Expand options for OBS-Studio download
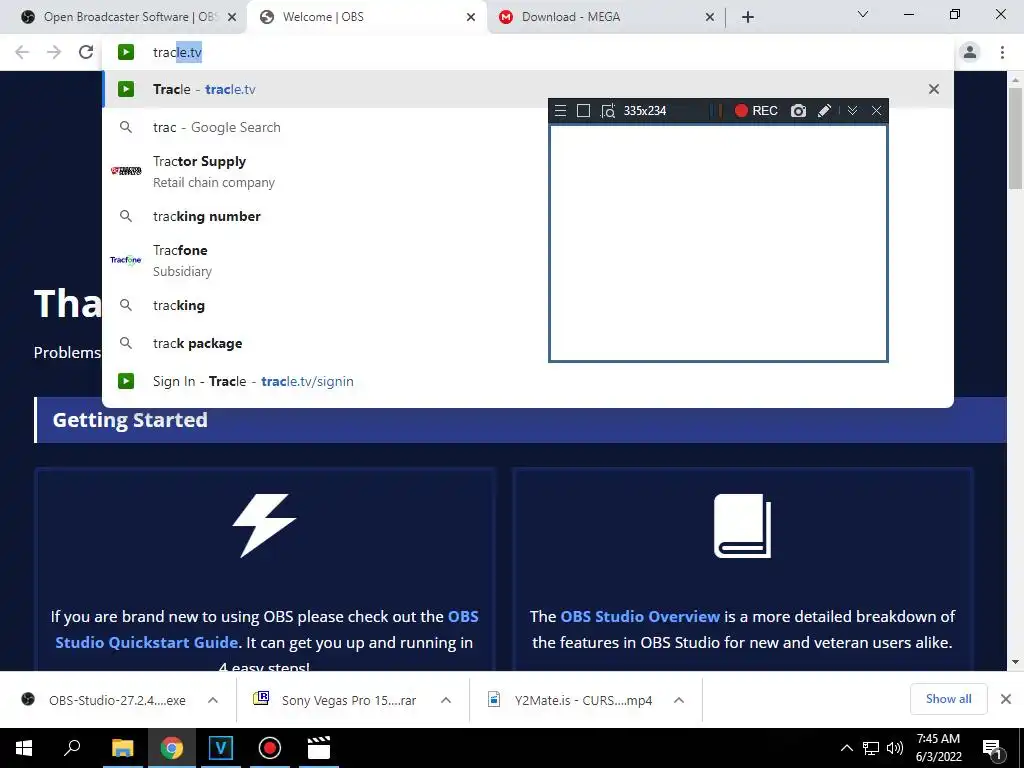 tap(213, 700)
